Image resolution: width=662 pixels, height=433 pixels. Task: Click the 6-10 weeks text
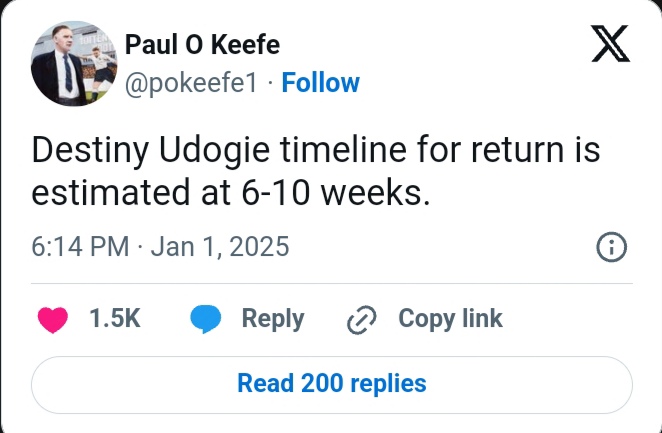343,193
